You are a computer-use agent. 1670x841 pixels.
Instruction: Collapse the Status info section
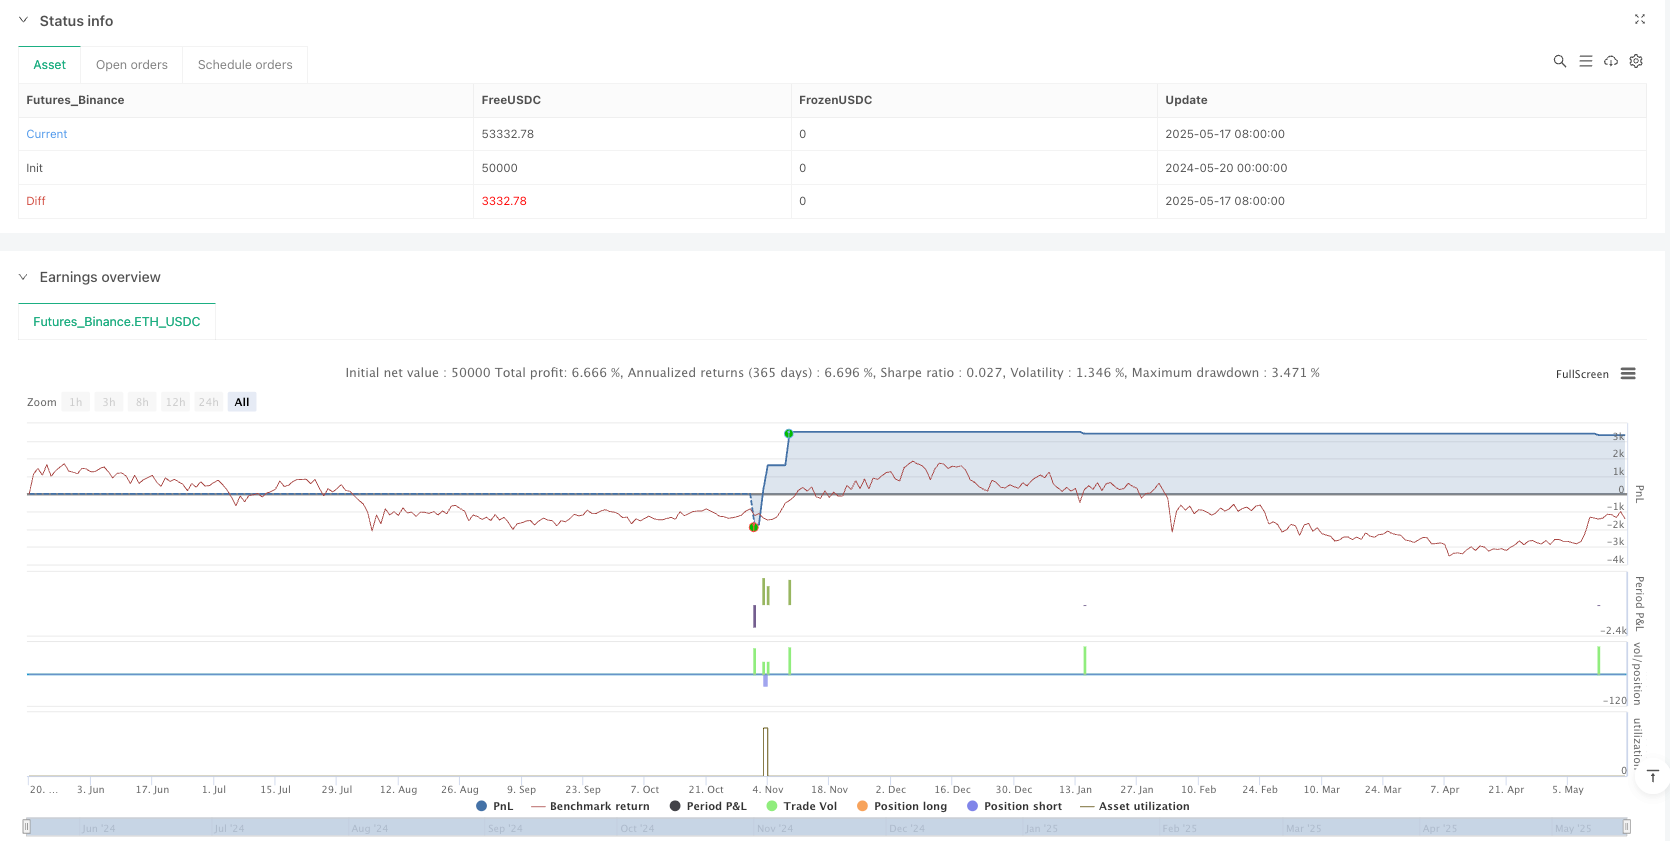tap(23, 20)
